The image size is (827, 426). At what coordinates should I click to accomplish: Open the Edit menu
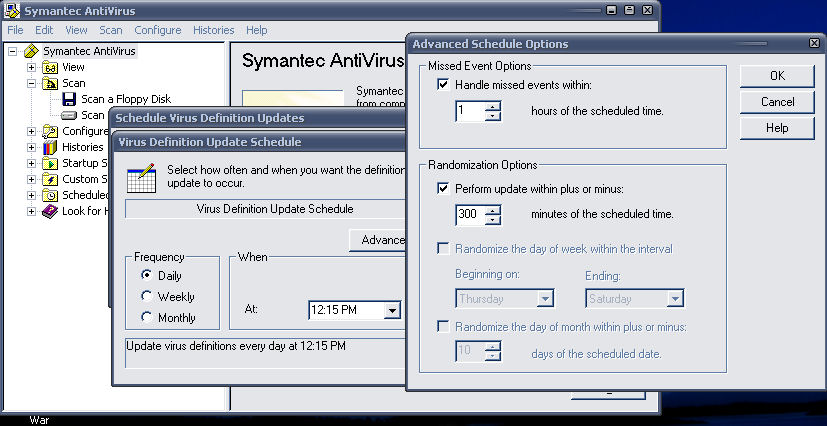[44, 30]
